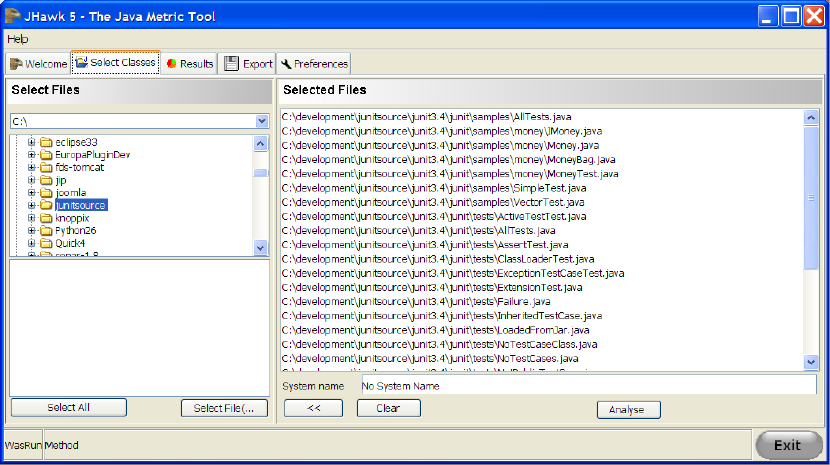Image resolution: width=830 pixels, height=465 pixels.
Task: Select the knoppix folder
Action: pyautogui.click(x=72, y=218)
